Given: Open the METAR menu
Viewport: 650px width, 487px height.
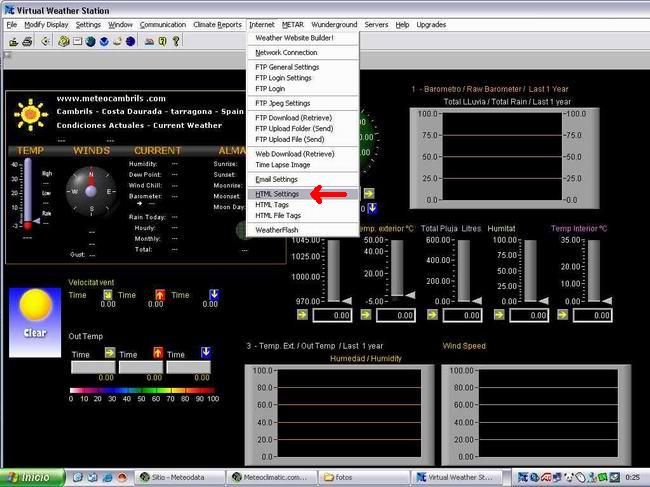Looking at the screenshot, I should pos(293,25).
